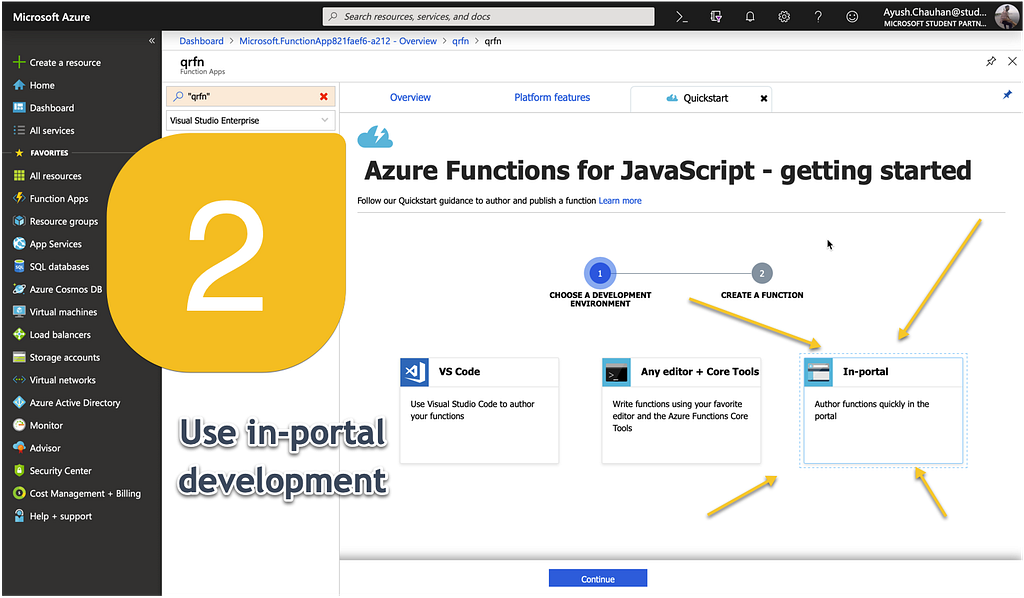
Task: Switch to the Overview tab
Action: pyautogui.click(x=410, y=97)
